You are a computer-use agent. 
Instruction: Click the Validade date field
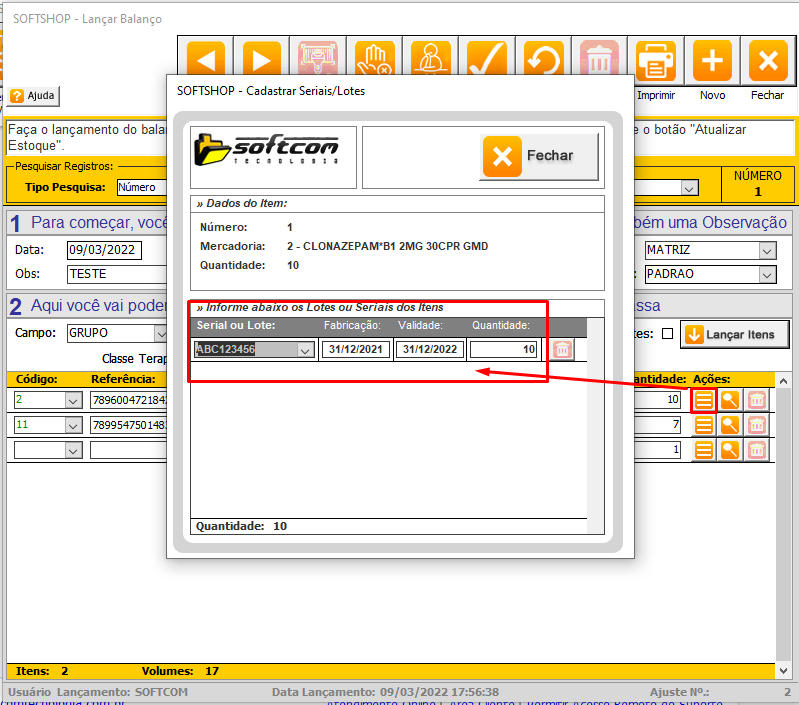point(430,350)
